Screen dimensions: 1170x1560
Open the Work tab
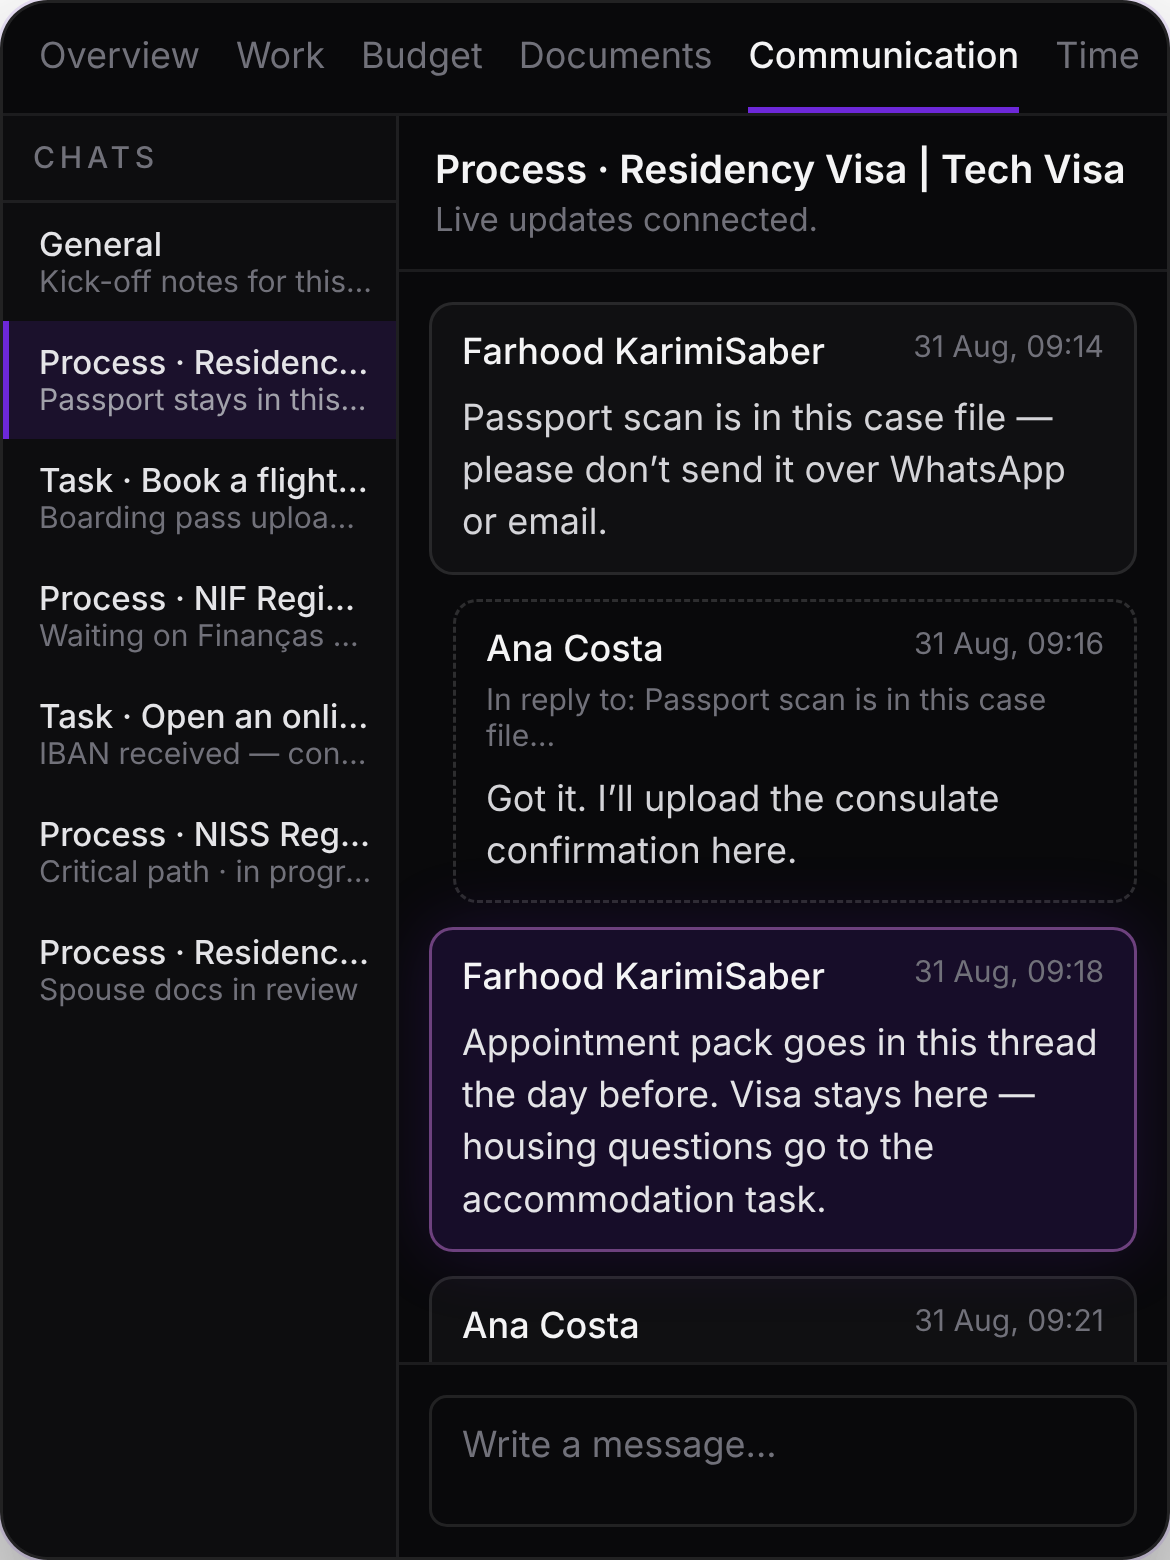coord(280,56)
